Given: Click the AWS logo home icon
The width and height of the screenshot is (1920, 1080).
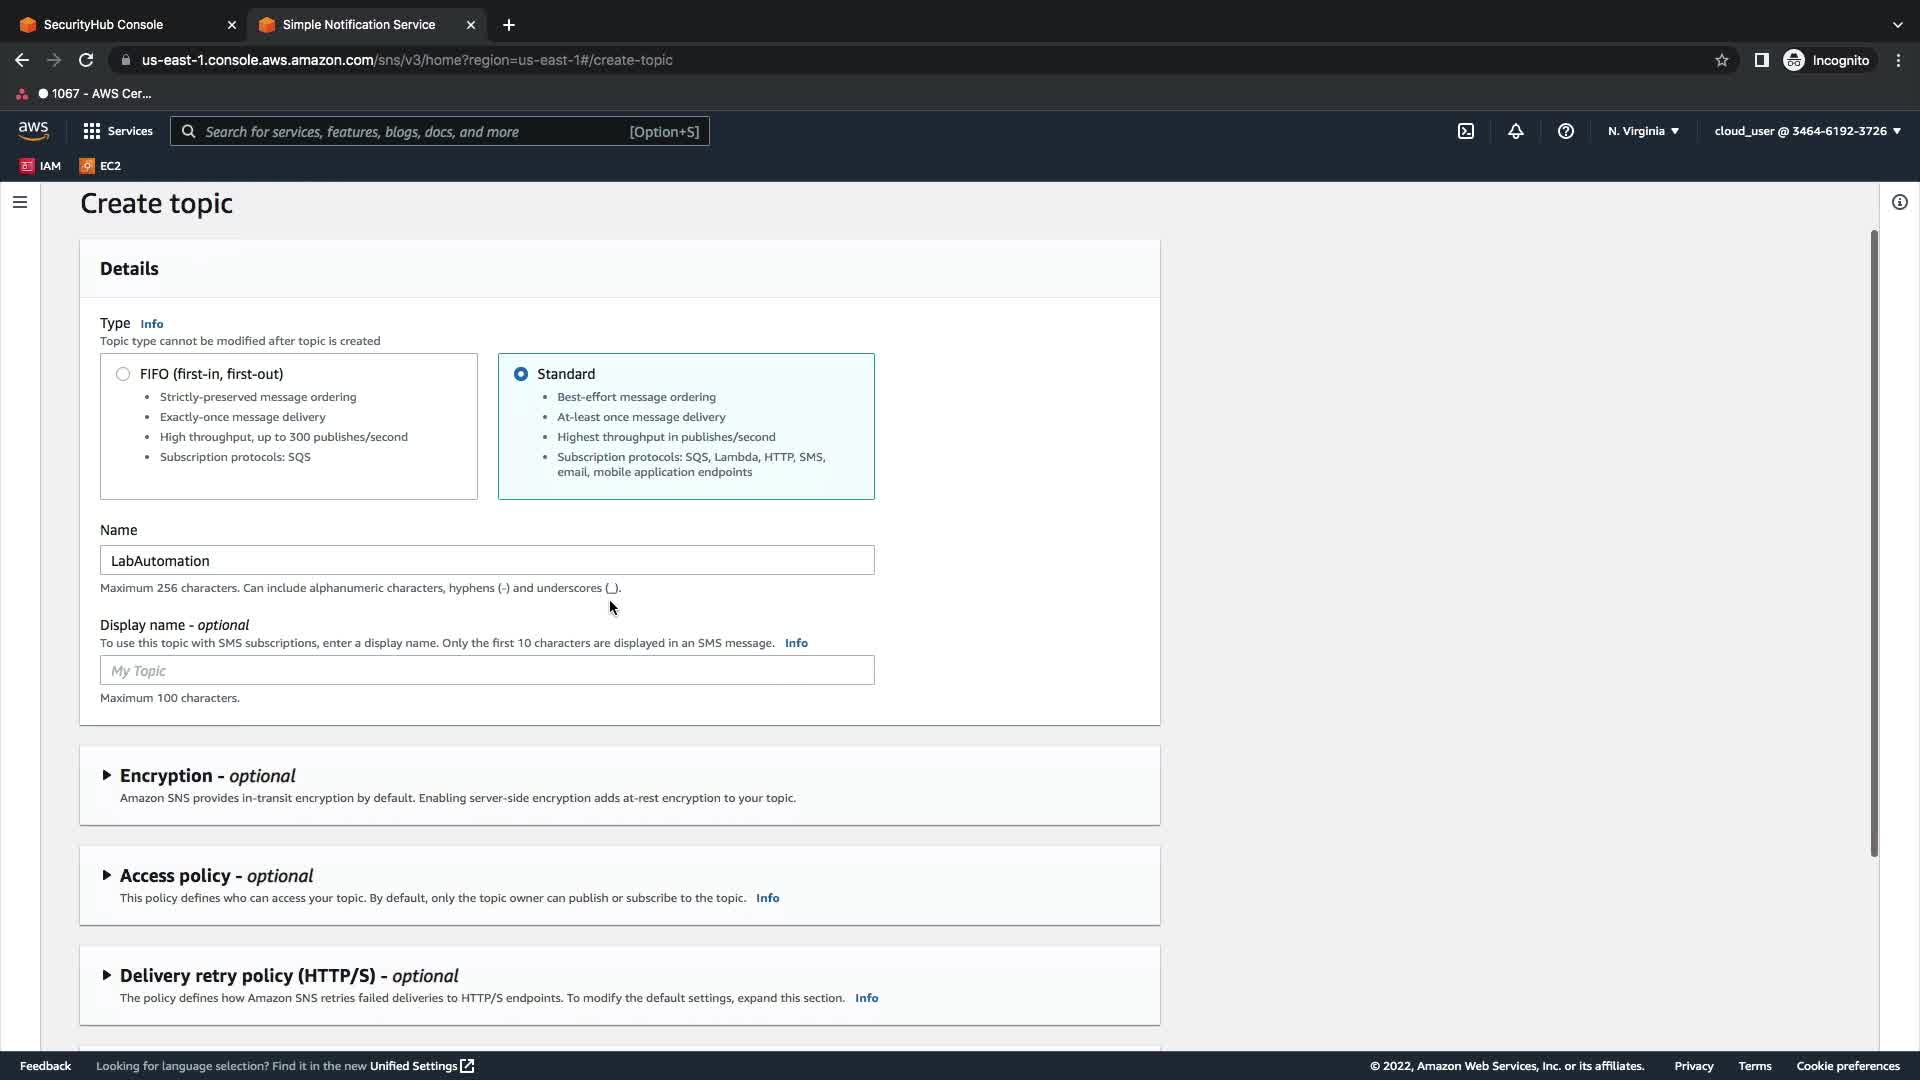Looking at the screenshot, I should pos(33,131).
